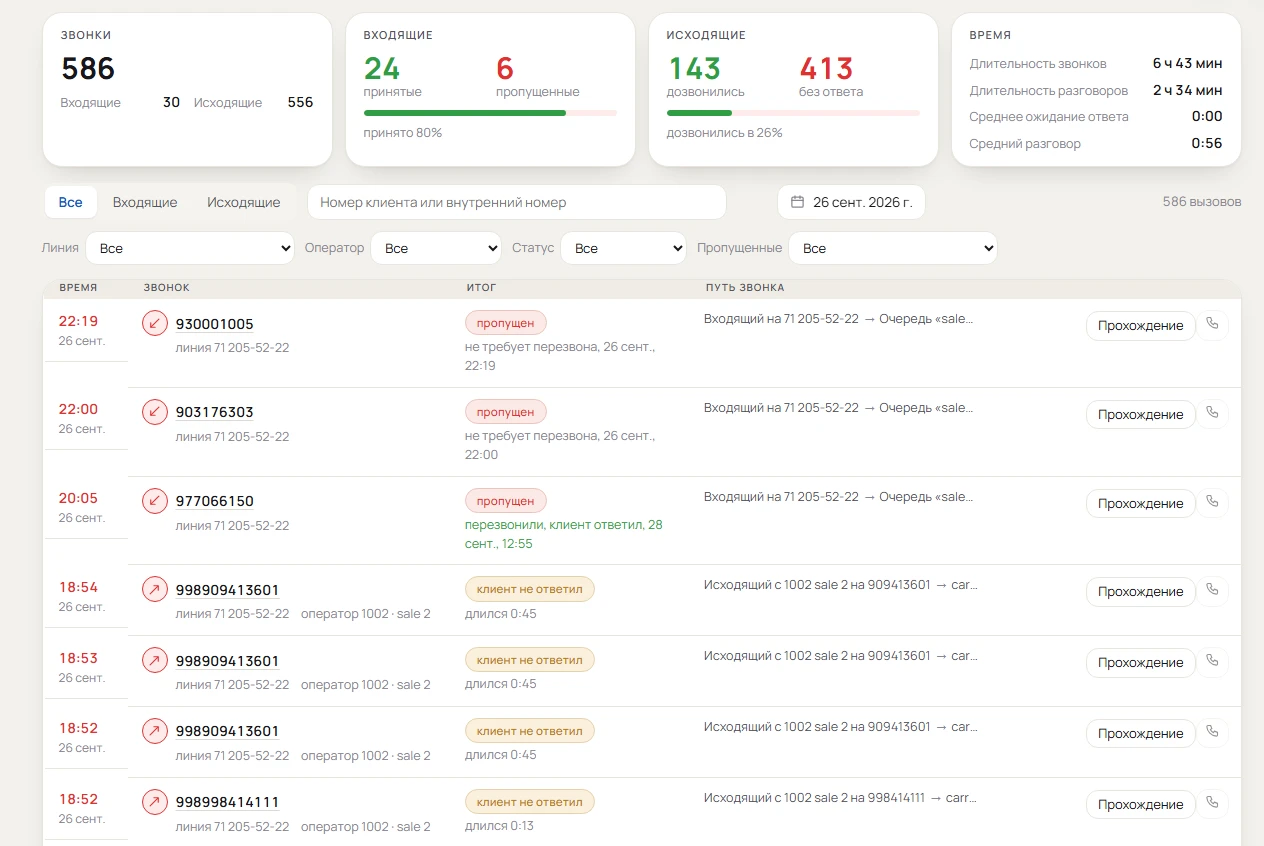Click phone icon in 22:19 call row

(1213, 325)
